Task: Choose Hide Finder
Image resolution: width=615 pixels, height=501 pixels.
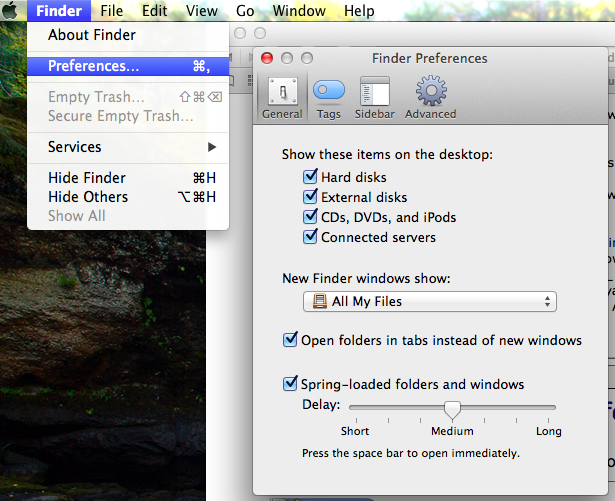Action: pos(128,178)
